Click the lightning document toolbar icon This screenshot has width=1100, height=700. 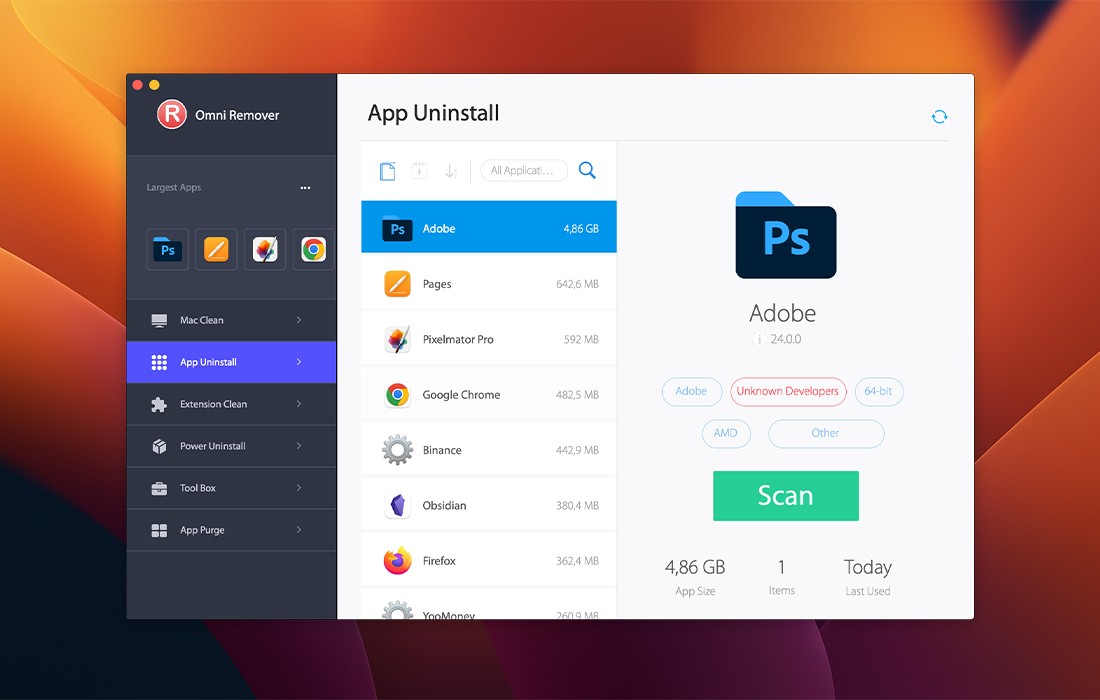[x=420, y=170]
